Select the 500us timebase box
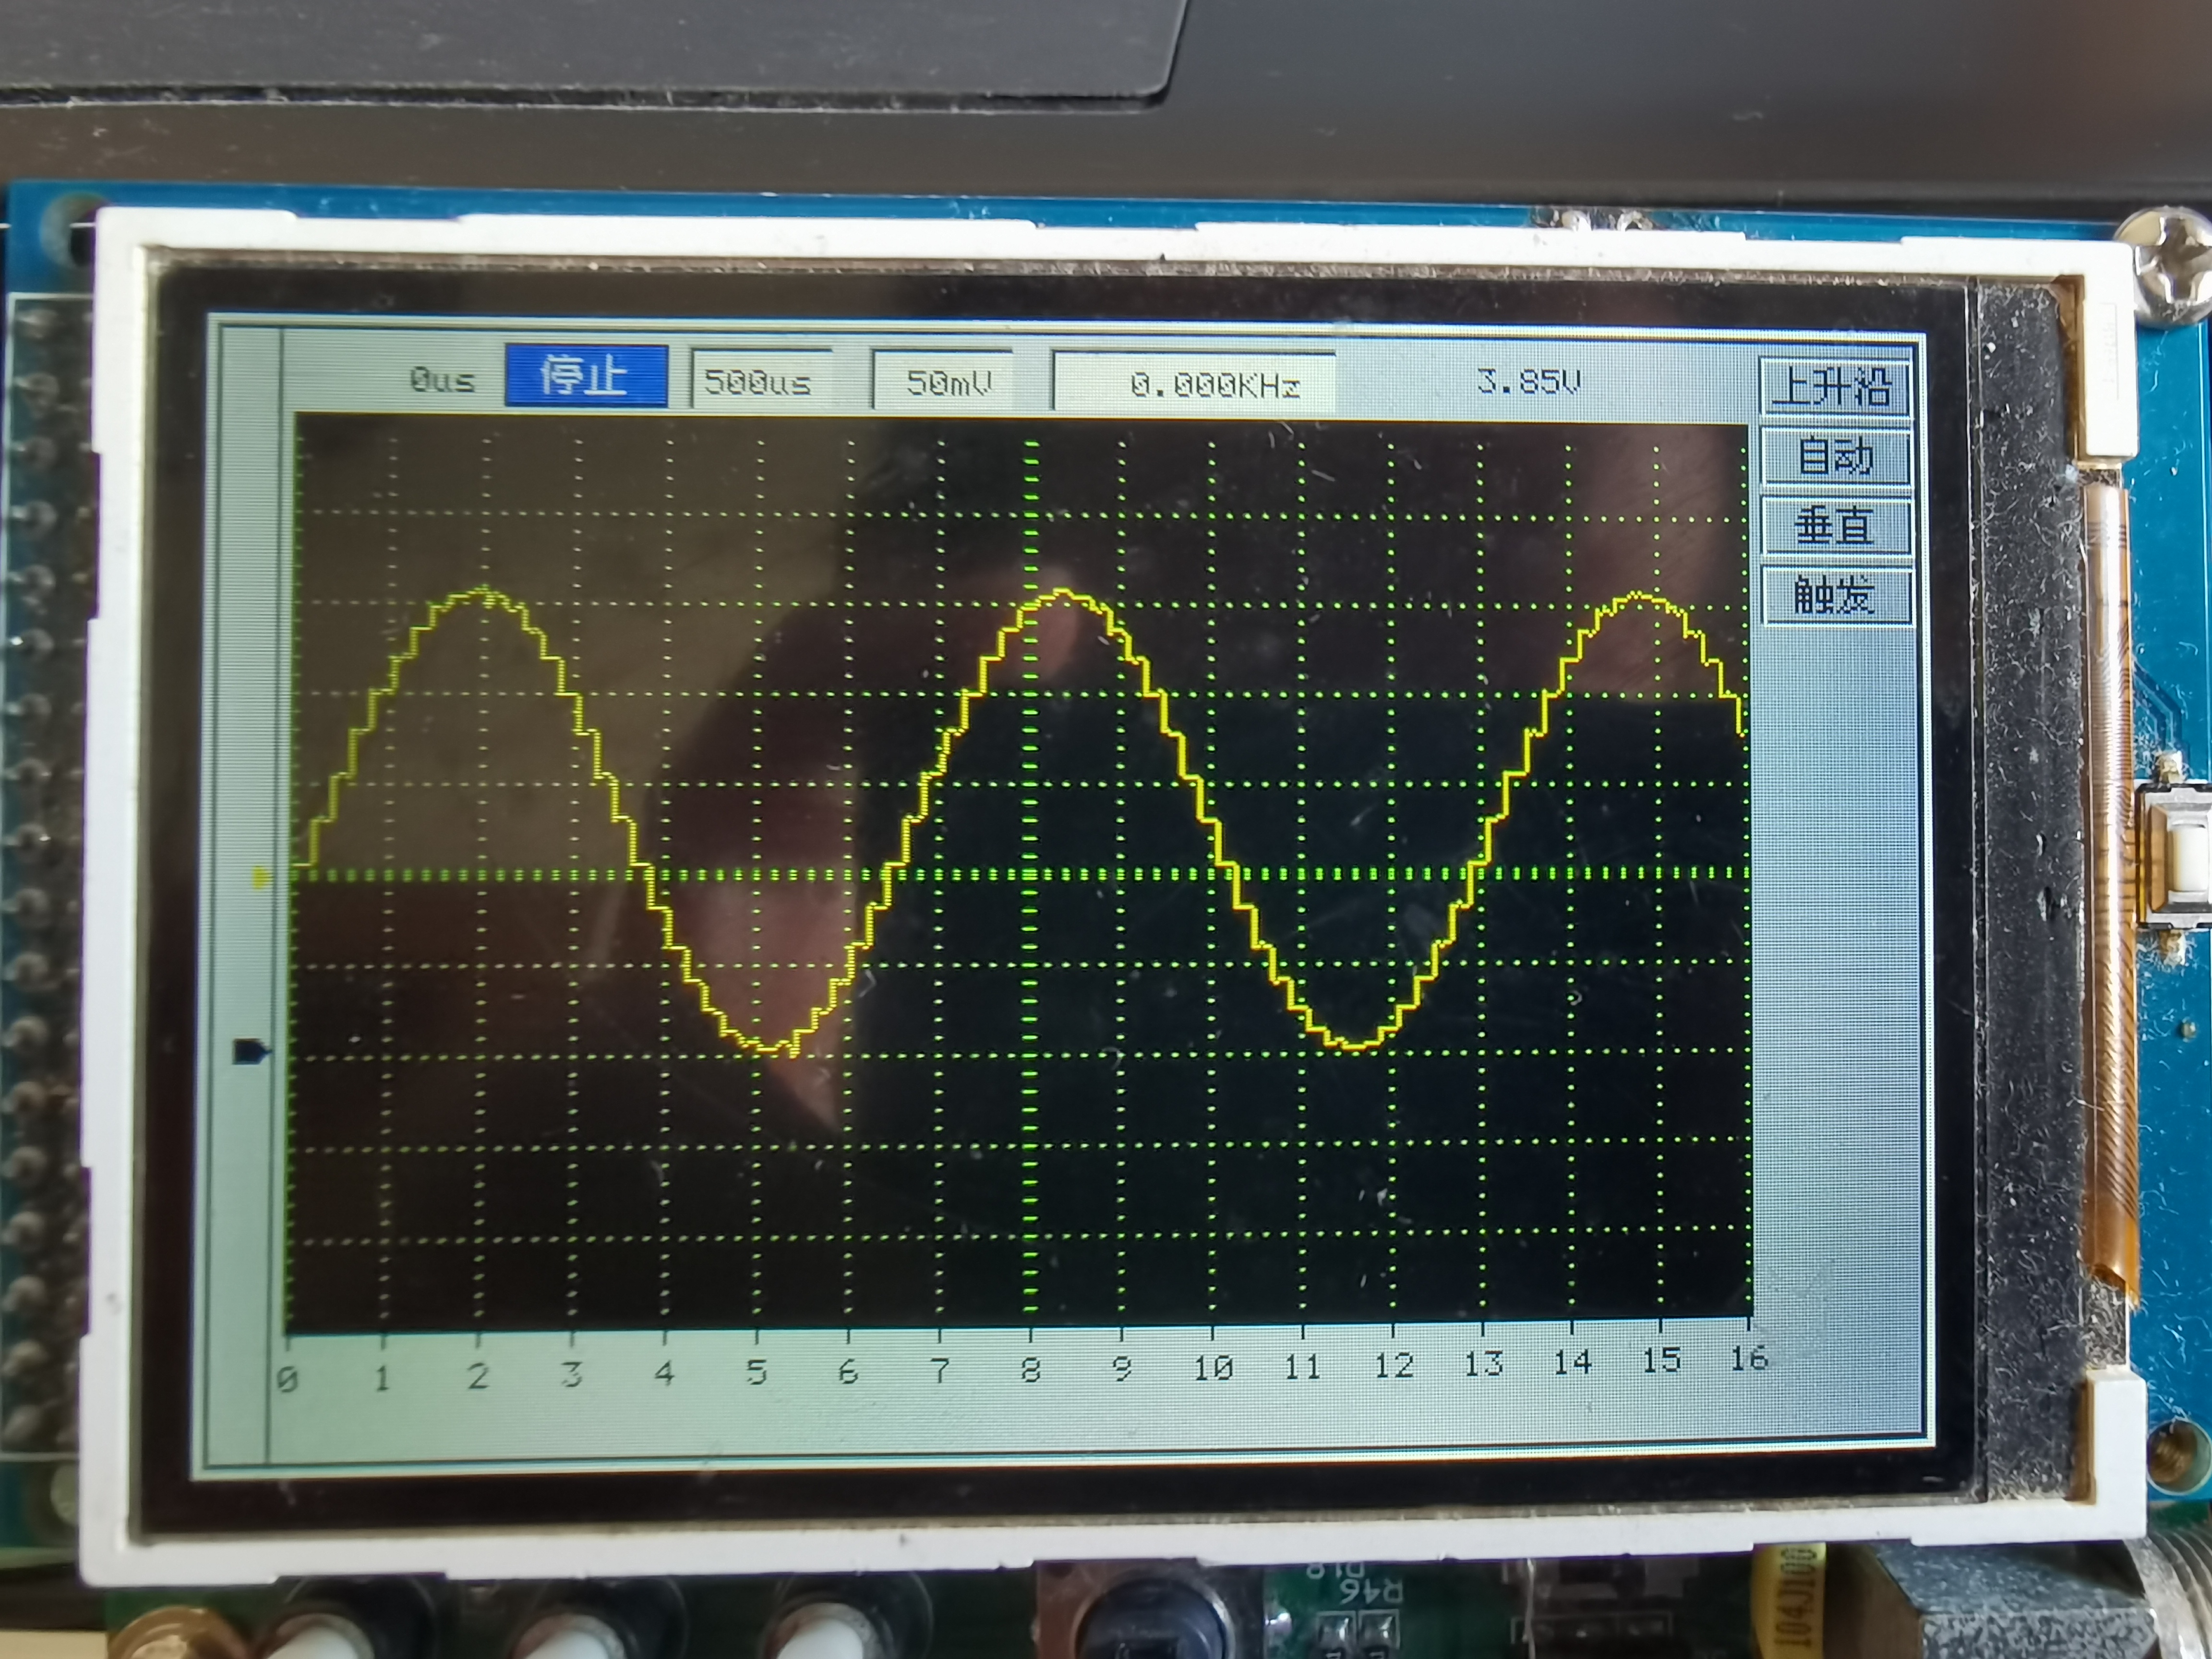The height and width of the screenshot is (1659, 2212). coord(760,380)
